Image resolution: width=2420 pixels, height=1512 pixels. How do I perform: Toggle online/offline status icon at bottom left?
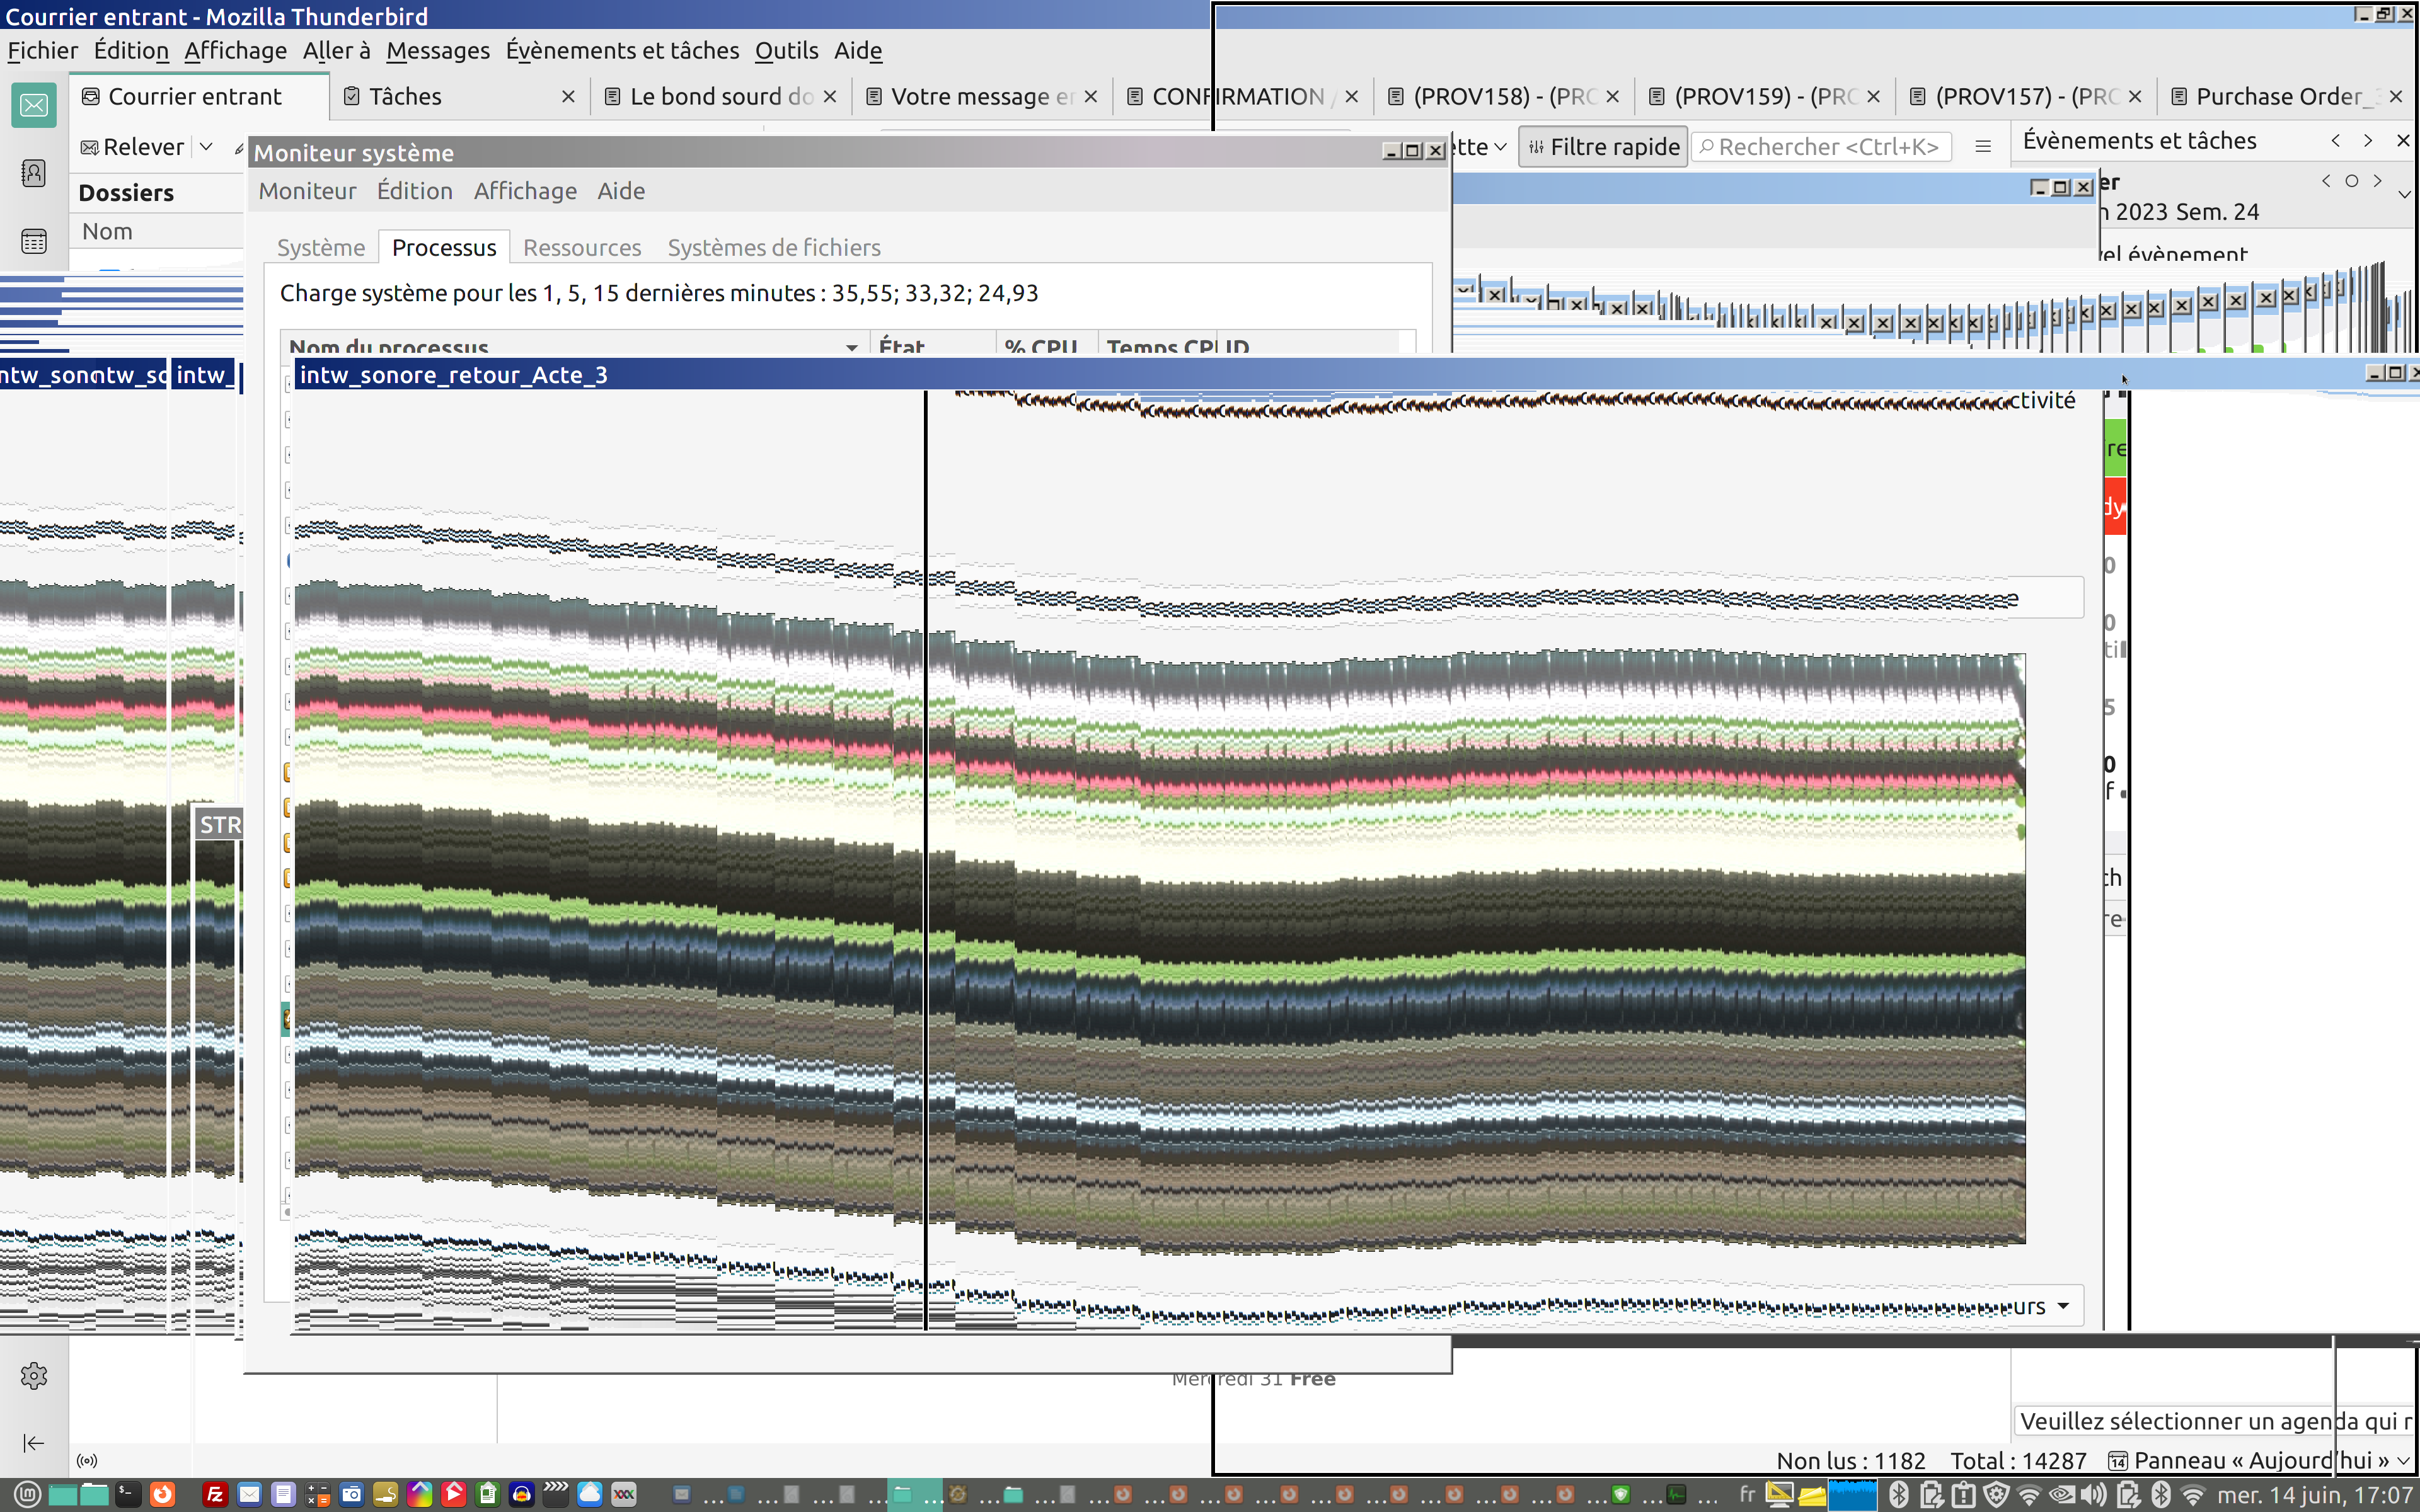87,1460
